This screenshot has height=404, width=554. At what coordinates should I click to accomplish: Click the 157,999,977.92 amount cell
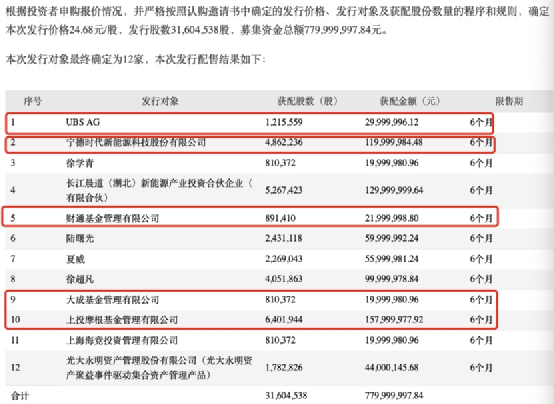394,320
